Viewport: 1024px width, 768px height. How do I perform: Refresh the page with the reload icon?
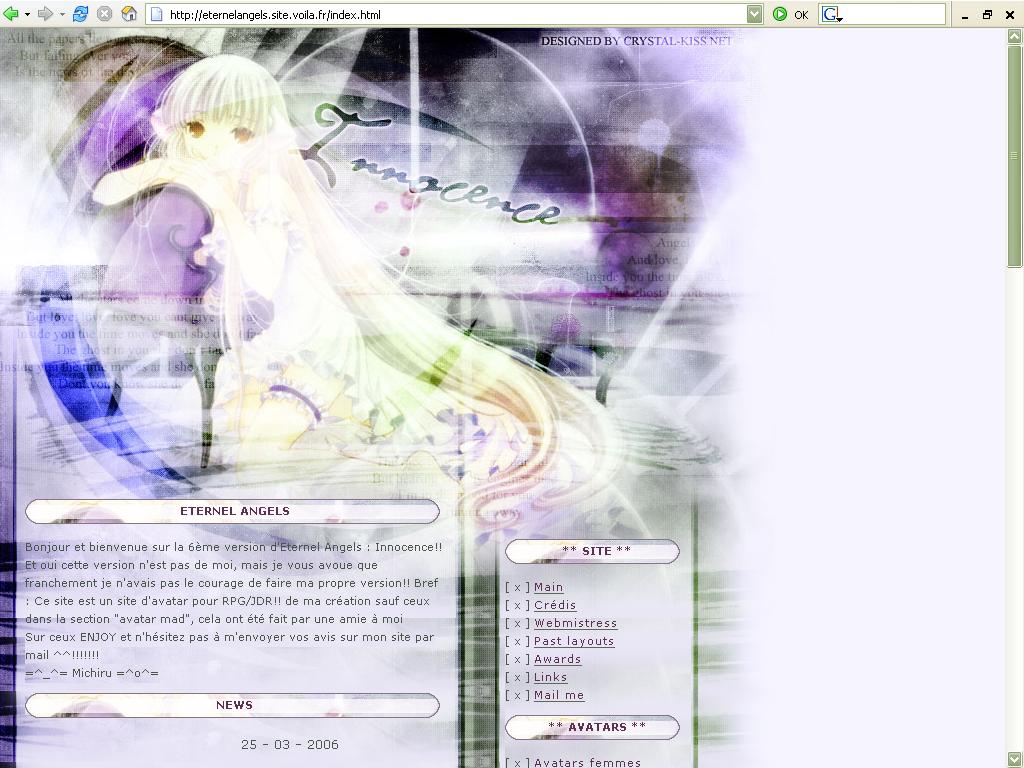[x=80, y=14]
